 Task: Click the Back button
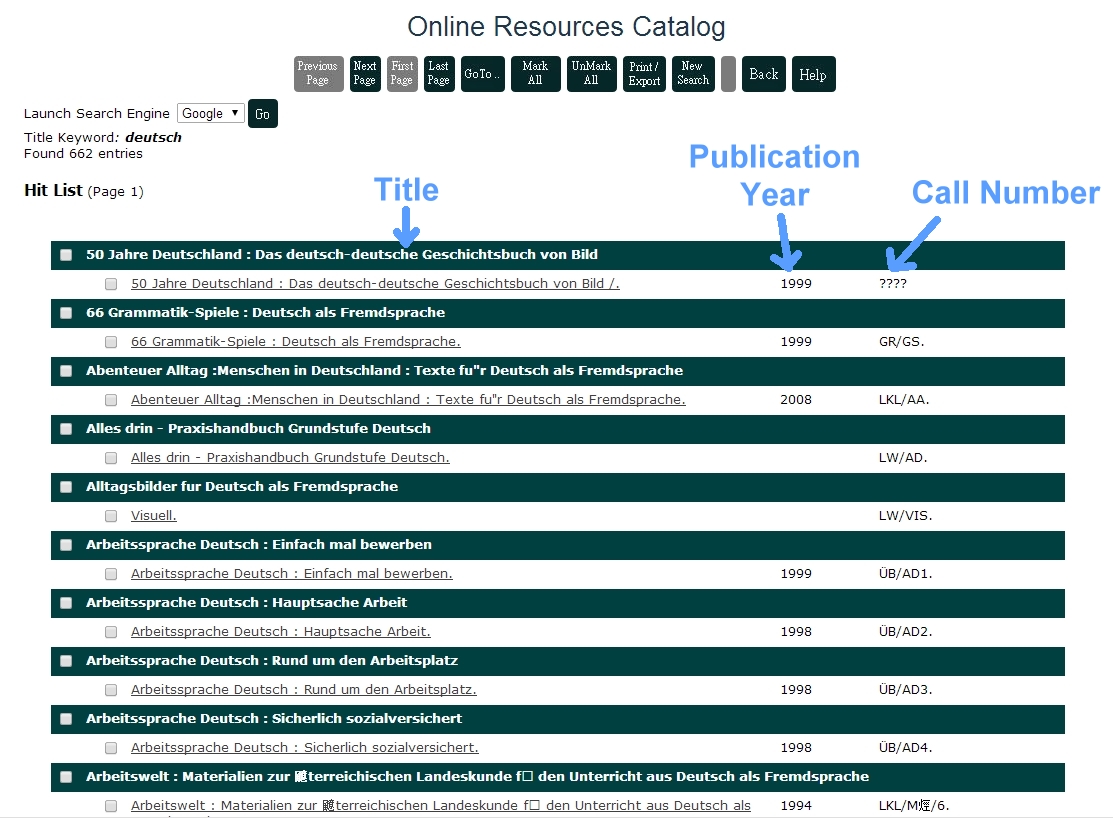[763, 74]
